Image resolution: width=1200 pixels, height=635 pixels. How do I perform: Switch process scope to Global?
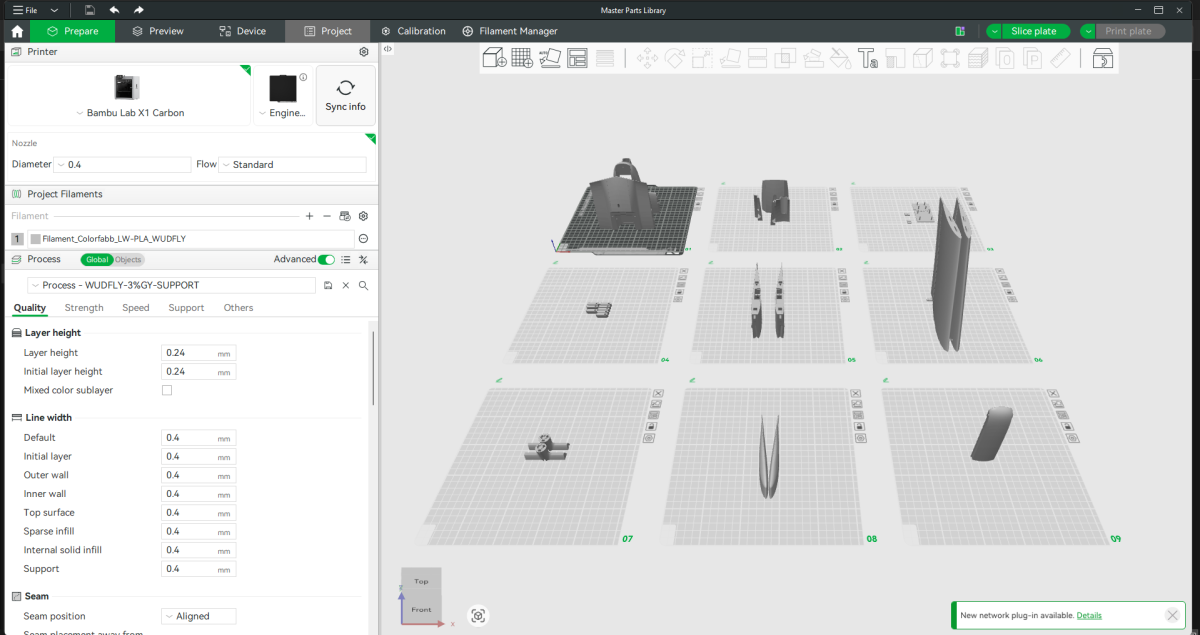pos(97,259)
